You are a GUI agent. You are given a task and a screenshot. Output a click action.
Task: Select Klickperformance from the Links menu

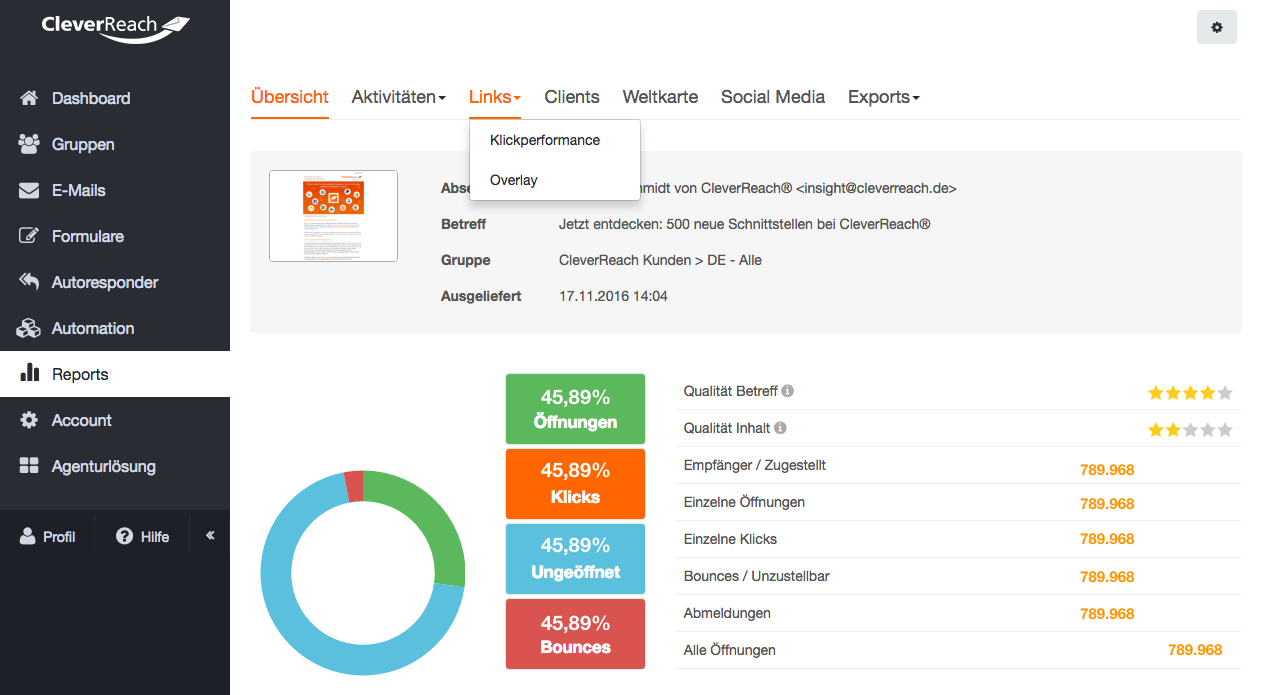pos(555,140)
